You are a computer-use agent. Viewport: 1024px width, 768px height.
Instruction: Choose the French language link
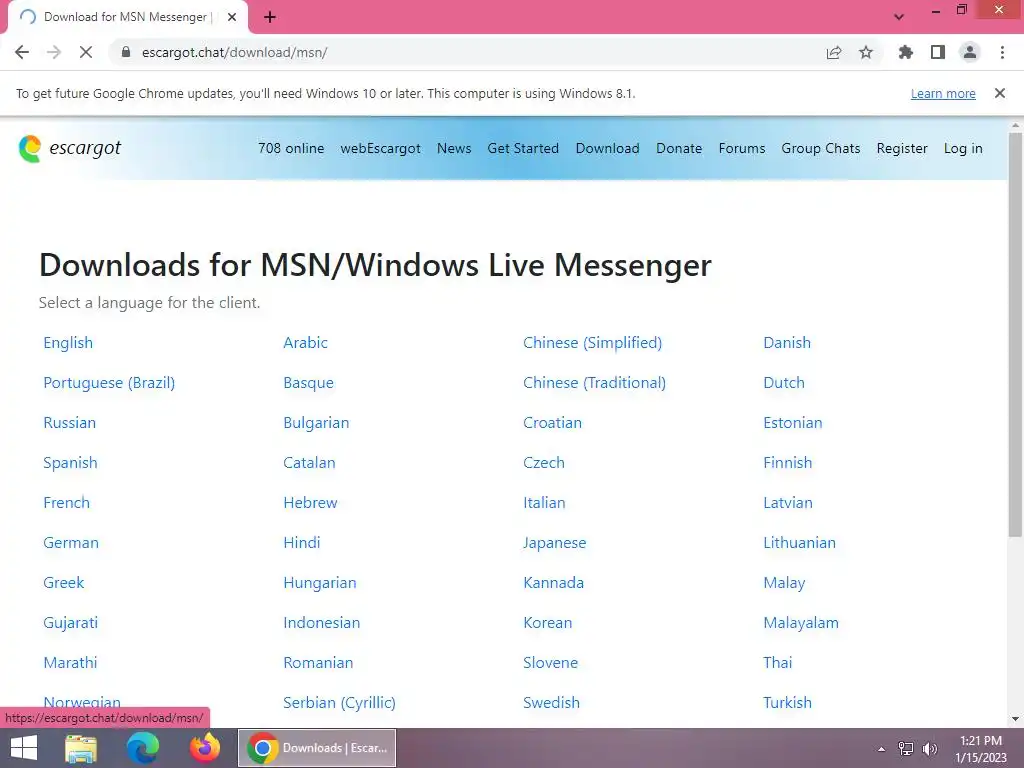66,503
